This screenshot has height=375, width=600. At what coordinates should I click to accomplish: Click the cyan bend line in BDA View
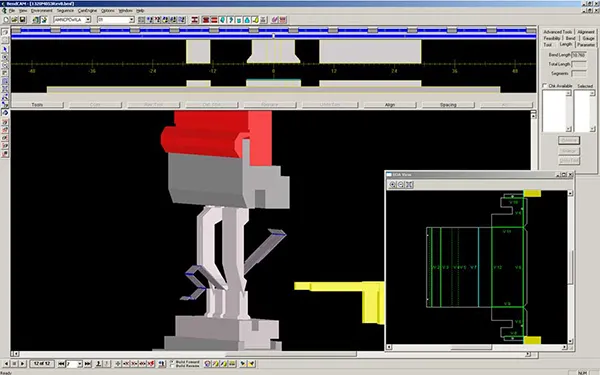click(x=478, y=267)
